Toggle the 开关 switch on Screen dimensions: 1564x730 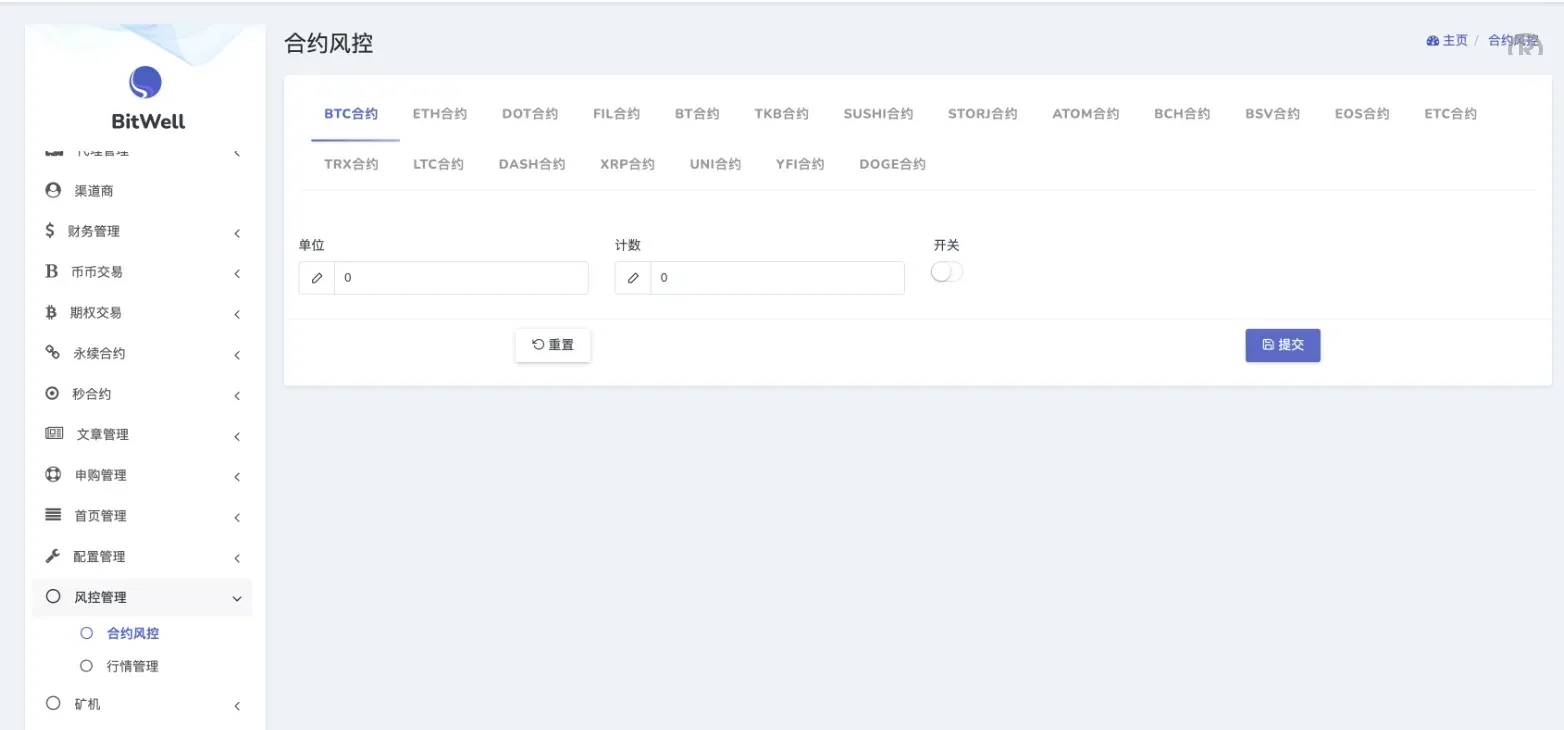(946, 271)
